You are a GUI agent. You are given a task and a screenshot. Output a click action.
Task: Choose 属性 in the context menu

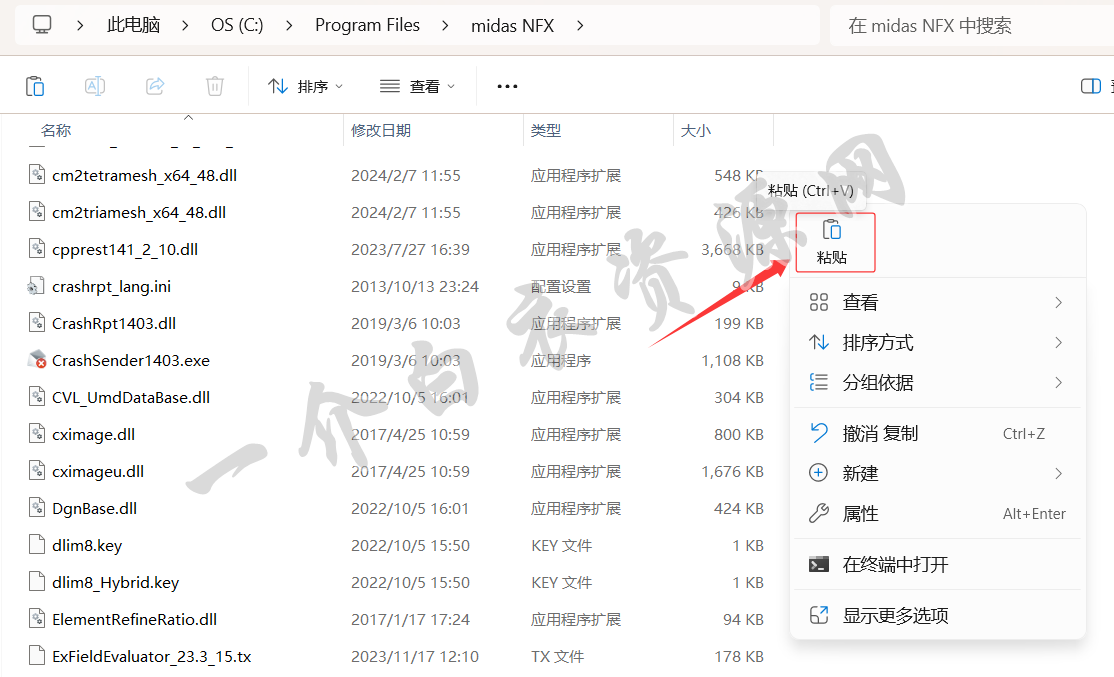[x=937, y=514]
